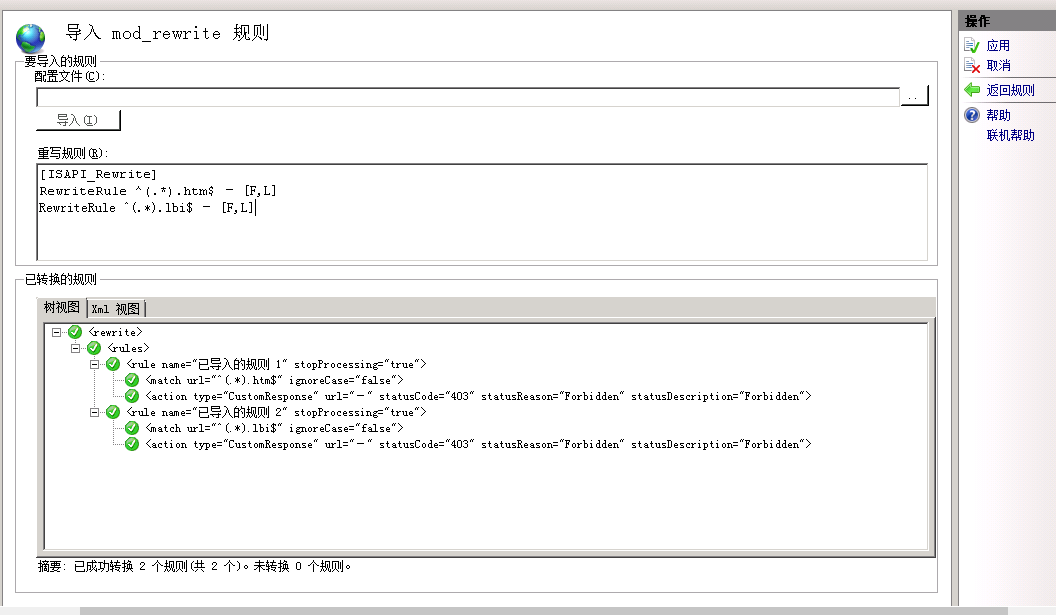The height and width of the screenshot is (615, 1056).
Task: Click green check icon beside <rules> node
Action: tap(94, 348)
